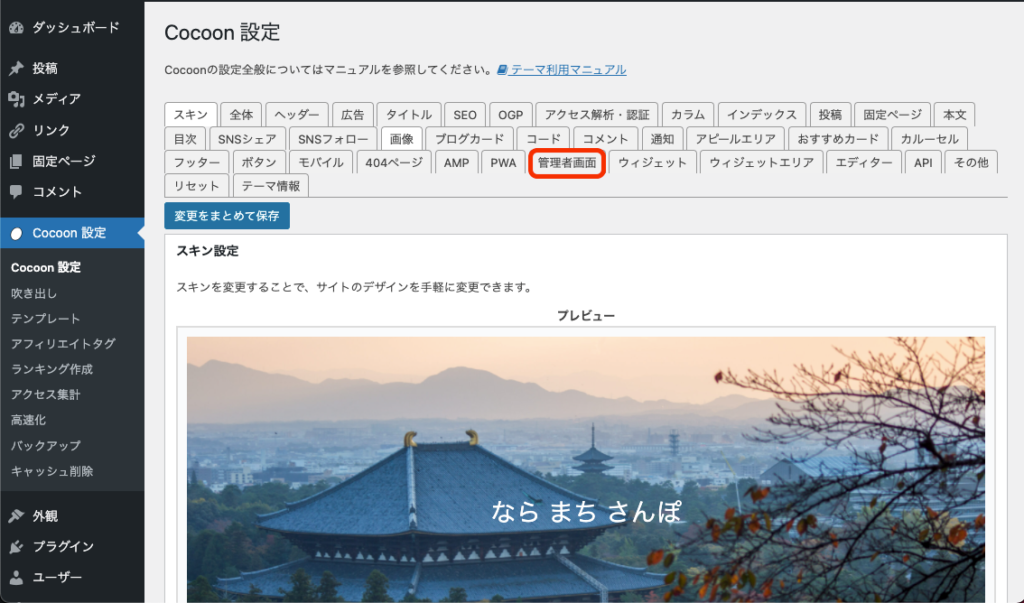The image size is (1024, 603).
Task: Open the テーマ利用マニュアル link
Action: [x=568, y=70]
